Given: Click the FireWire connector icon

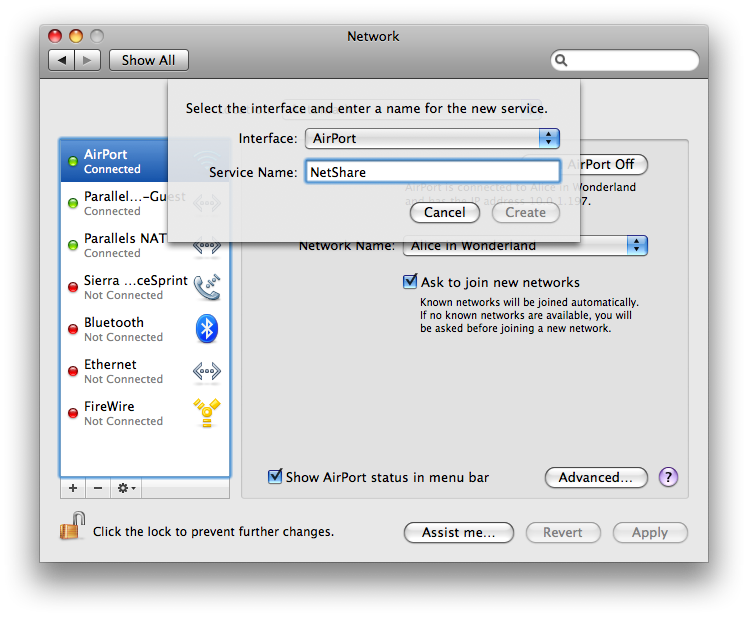Looking at the screenshot, I should pos(207,413).
